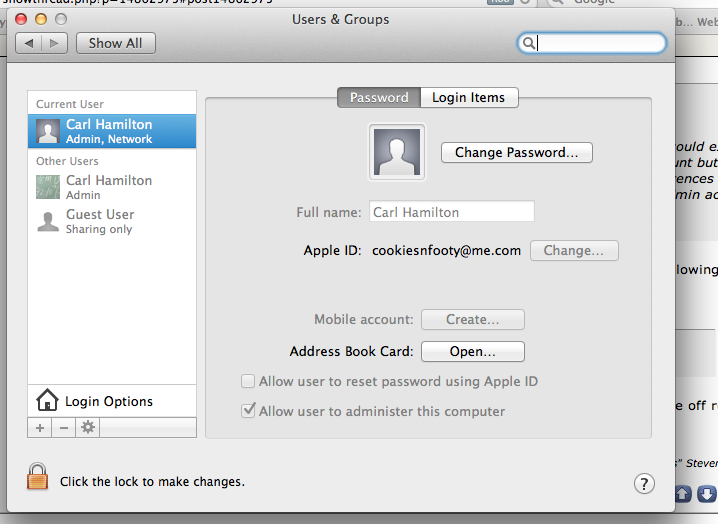Click the lock icon to make changes
This screenshot has width=718, height=524.
(38, 476)
